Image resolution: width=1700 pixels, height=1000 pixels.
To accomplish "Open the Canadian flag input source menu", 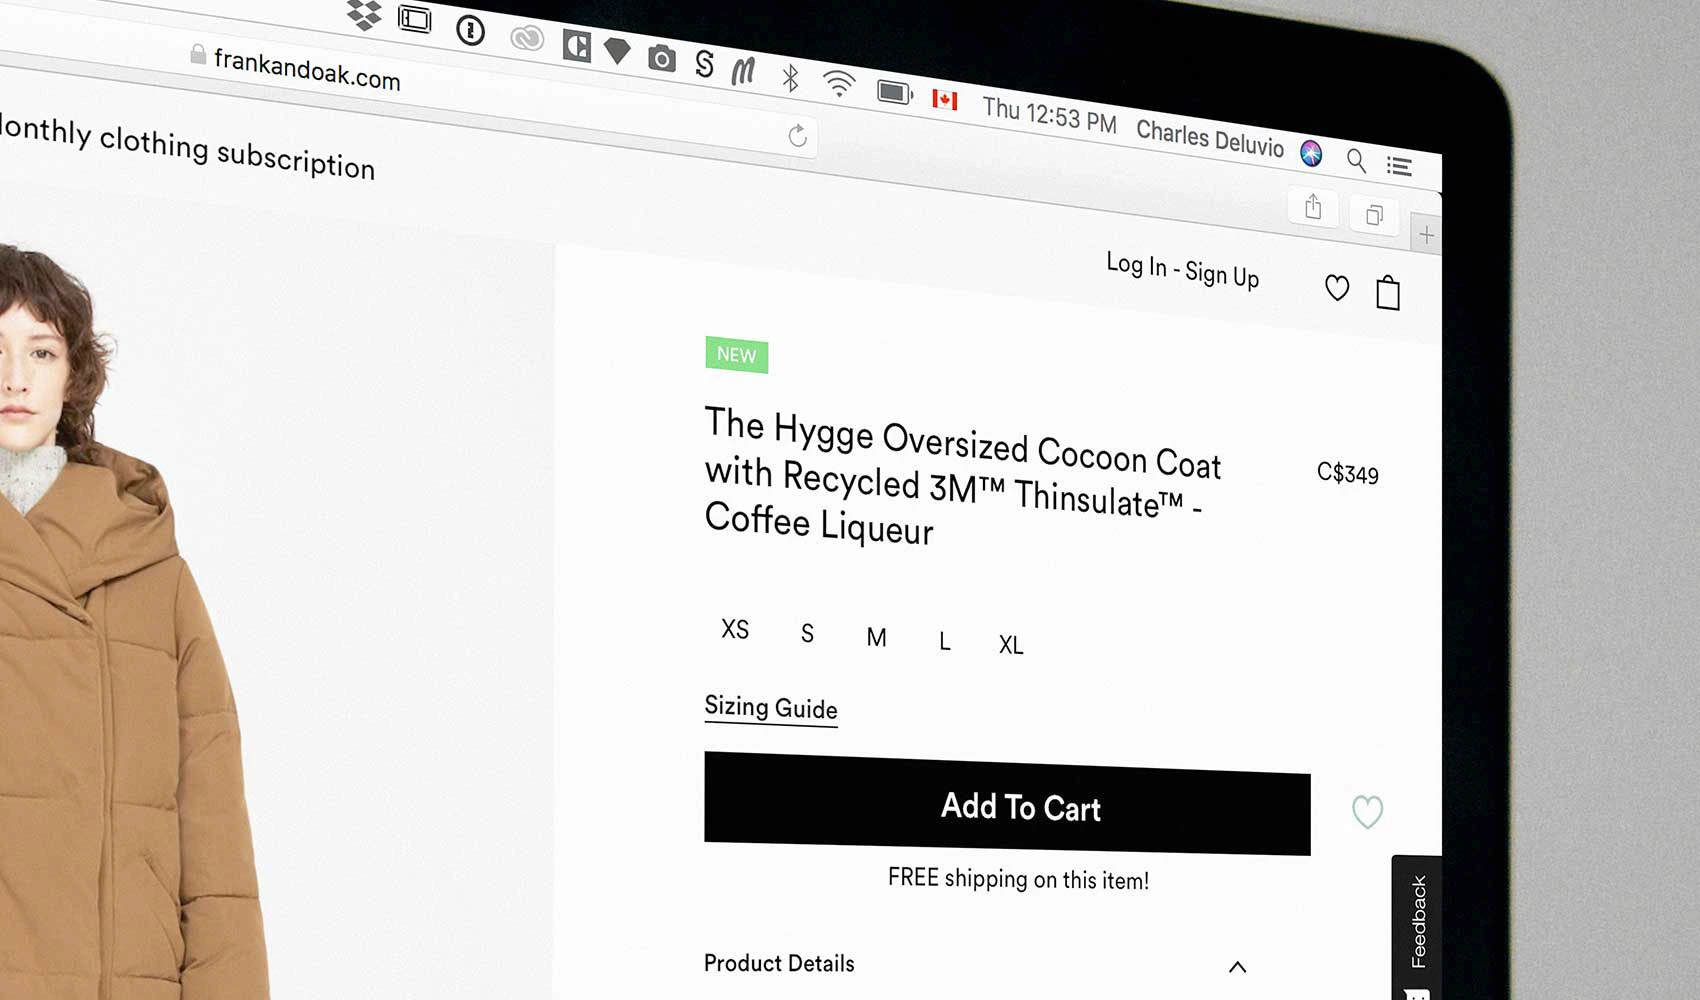I will click(945, 100).
